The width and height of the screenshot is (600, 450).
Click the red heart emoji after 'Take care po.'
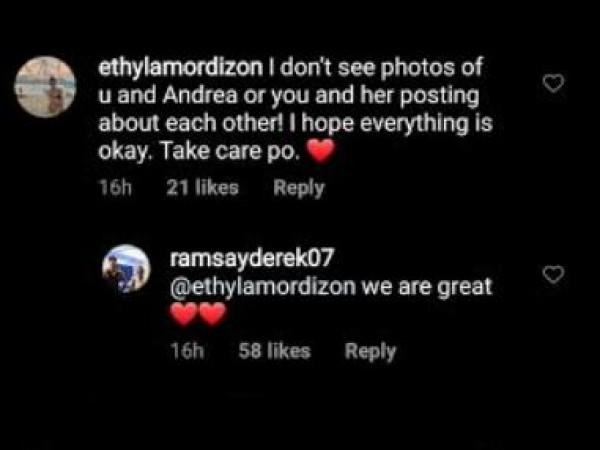click(321, 151)
